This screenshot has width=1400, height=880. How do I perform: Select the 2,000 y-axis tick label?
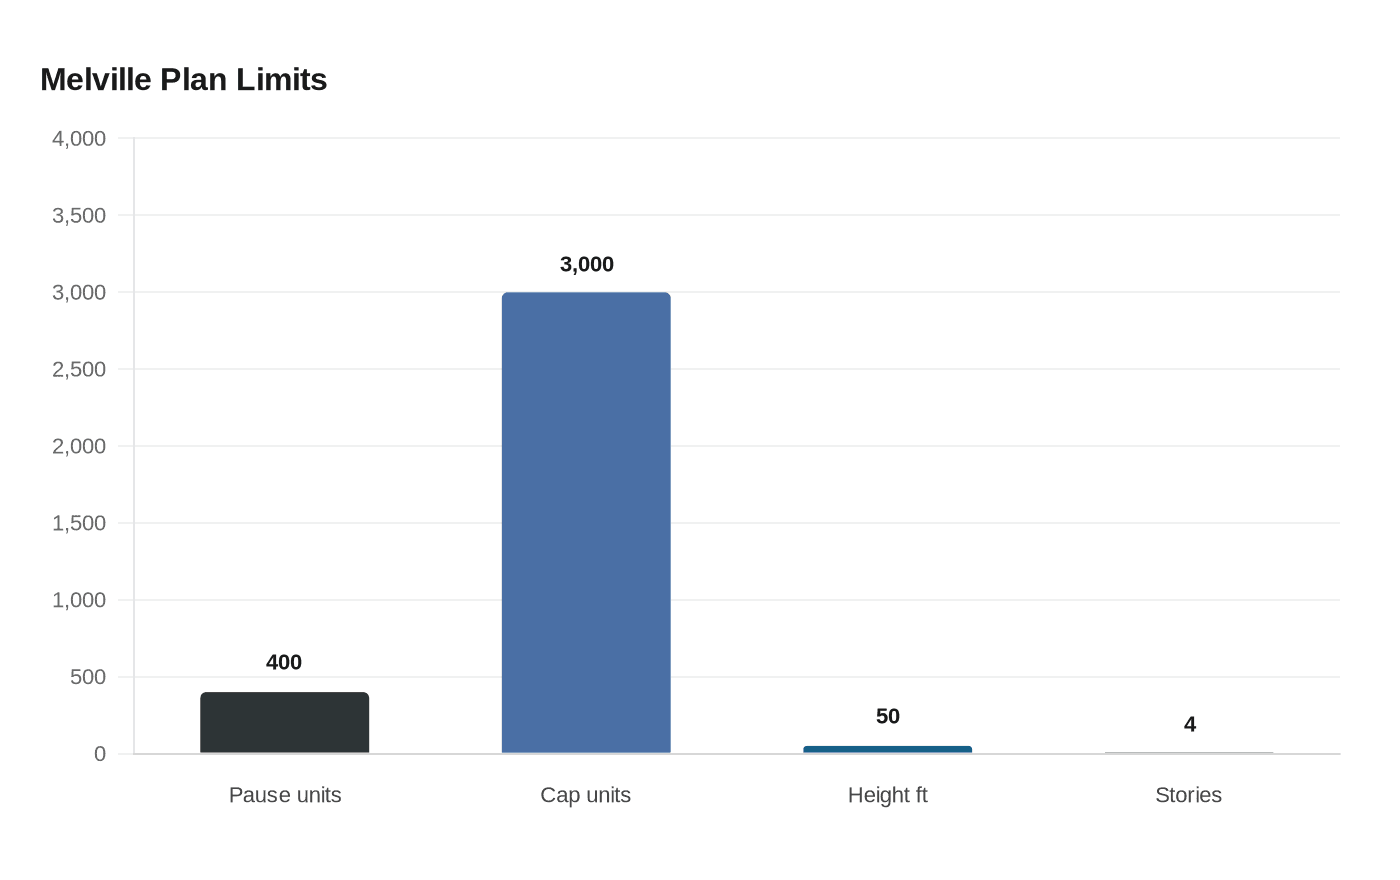click(x=79, y=447)
